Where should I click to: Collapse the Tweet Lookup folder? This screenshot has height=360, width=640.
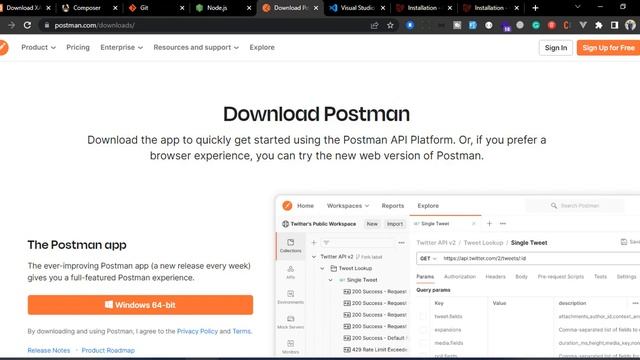(x=322, y=268)
